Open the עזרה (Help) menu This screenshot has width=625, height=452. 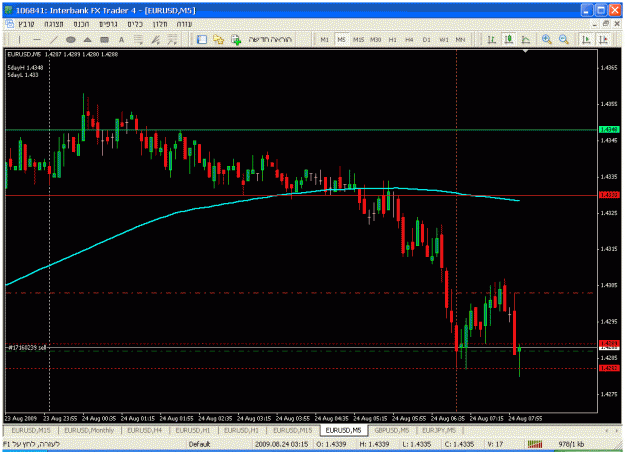point(184,24)
